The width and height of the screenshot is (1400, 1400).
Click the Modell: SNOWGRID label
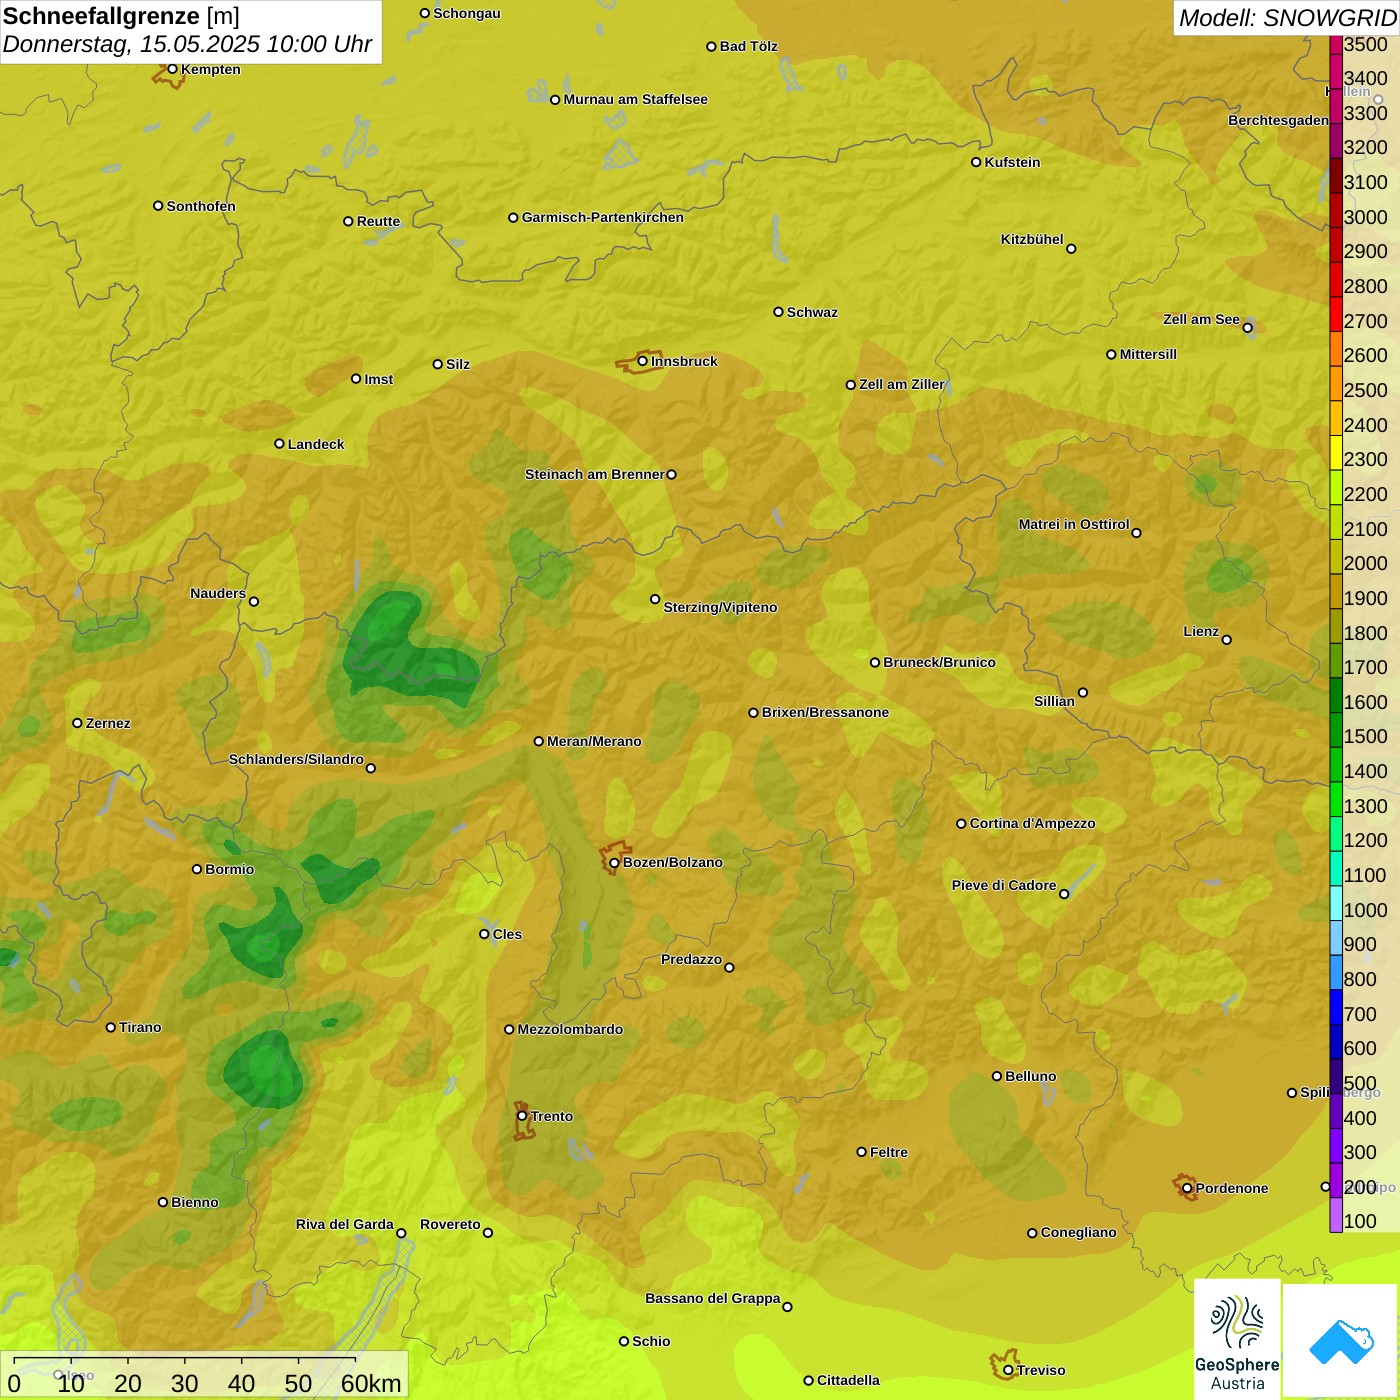click(x=1287, y=18)
